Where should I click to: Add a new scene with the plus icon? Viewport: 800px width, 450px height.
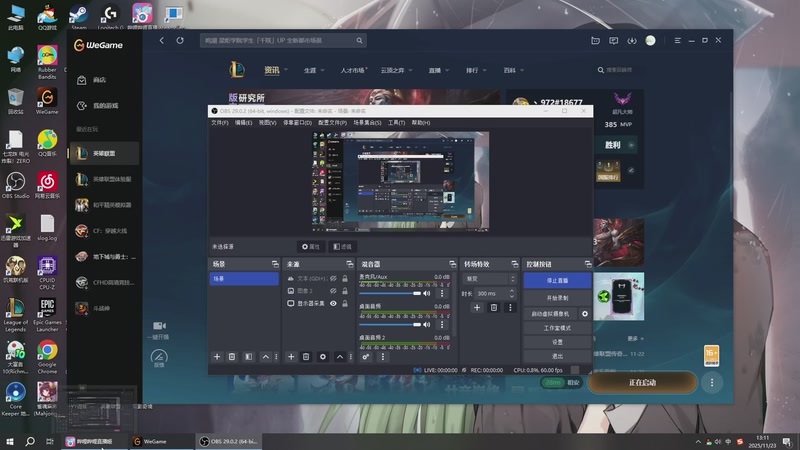tap(217, 357)
